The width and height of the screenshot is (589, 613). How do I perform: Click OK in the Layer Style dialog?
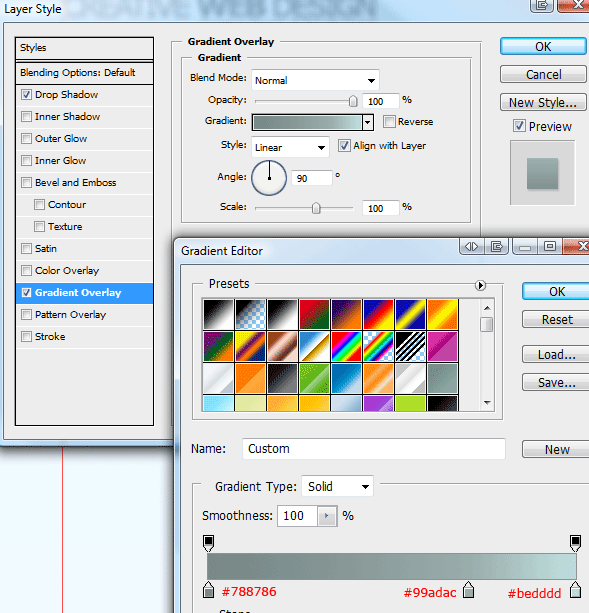(x=543, y=47)
